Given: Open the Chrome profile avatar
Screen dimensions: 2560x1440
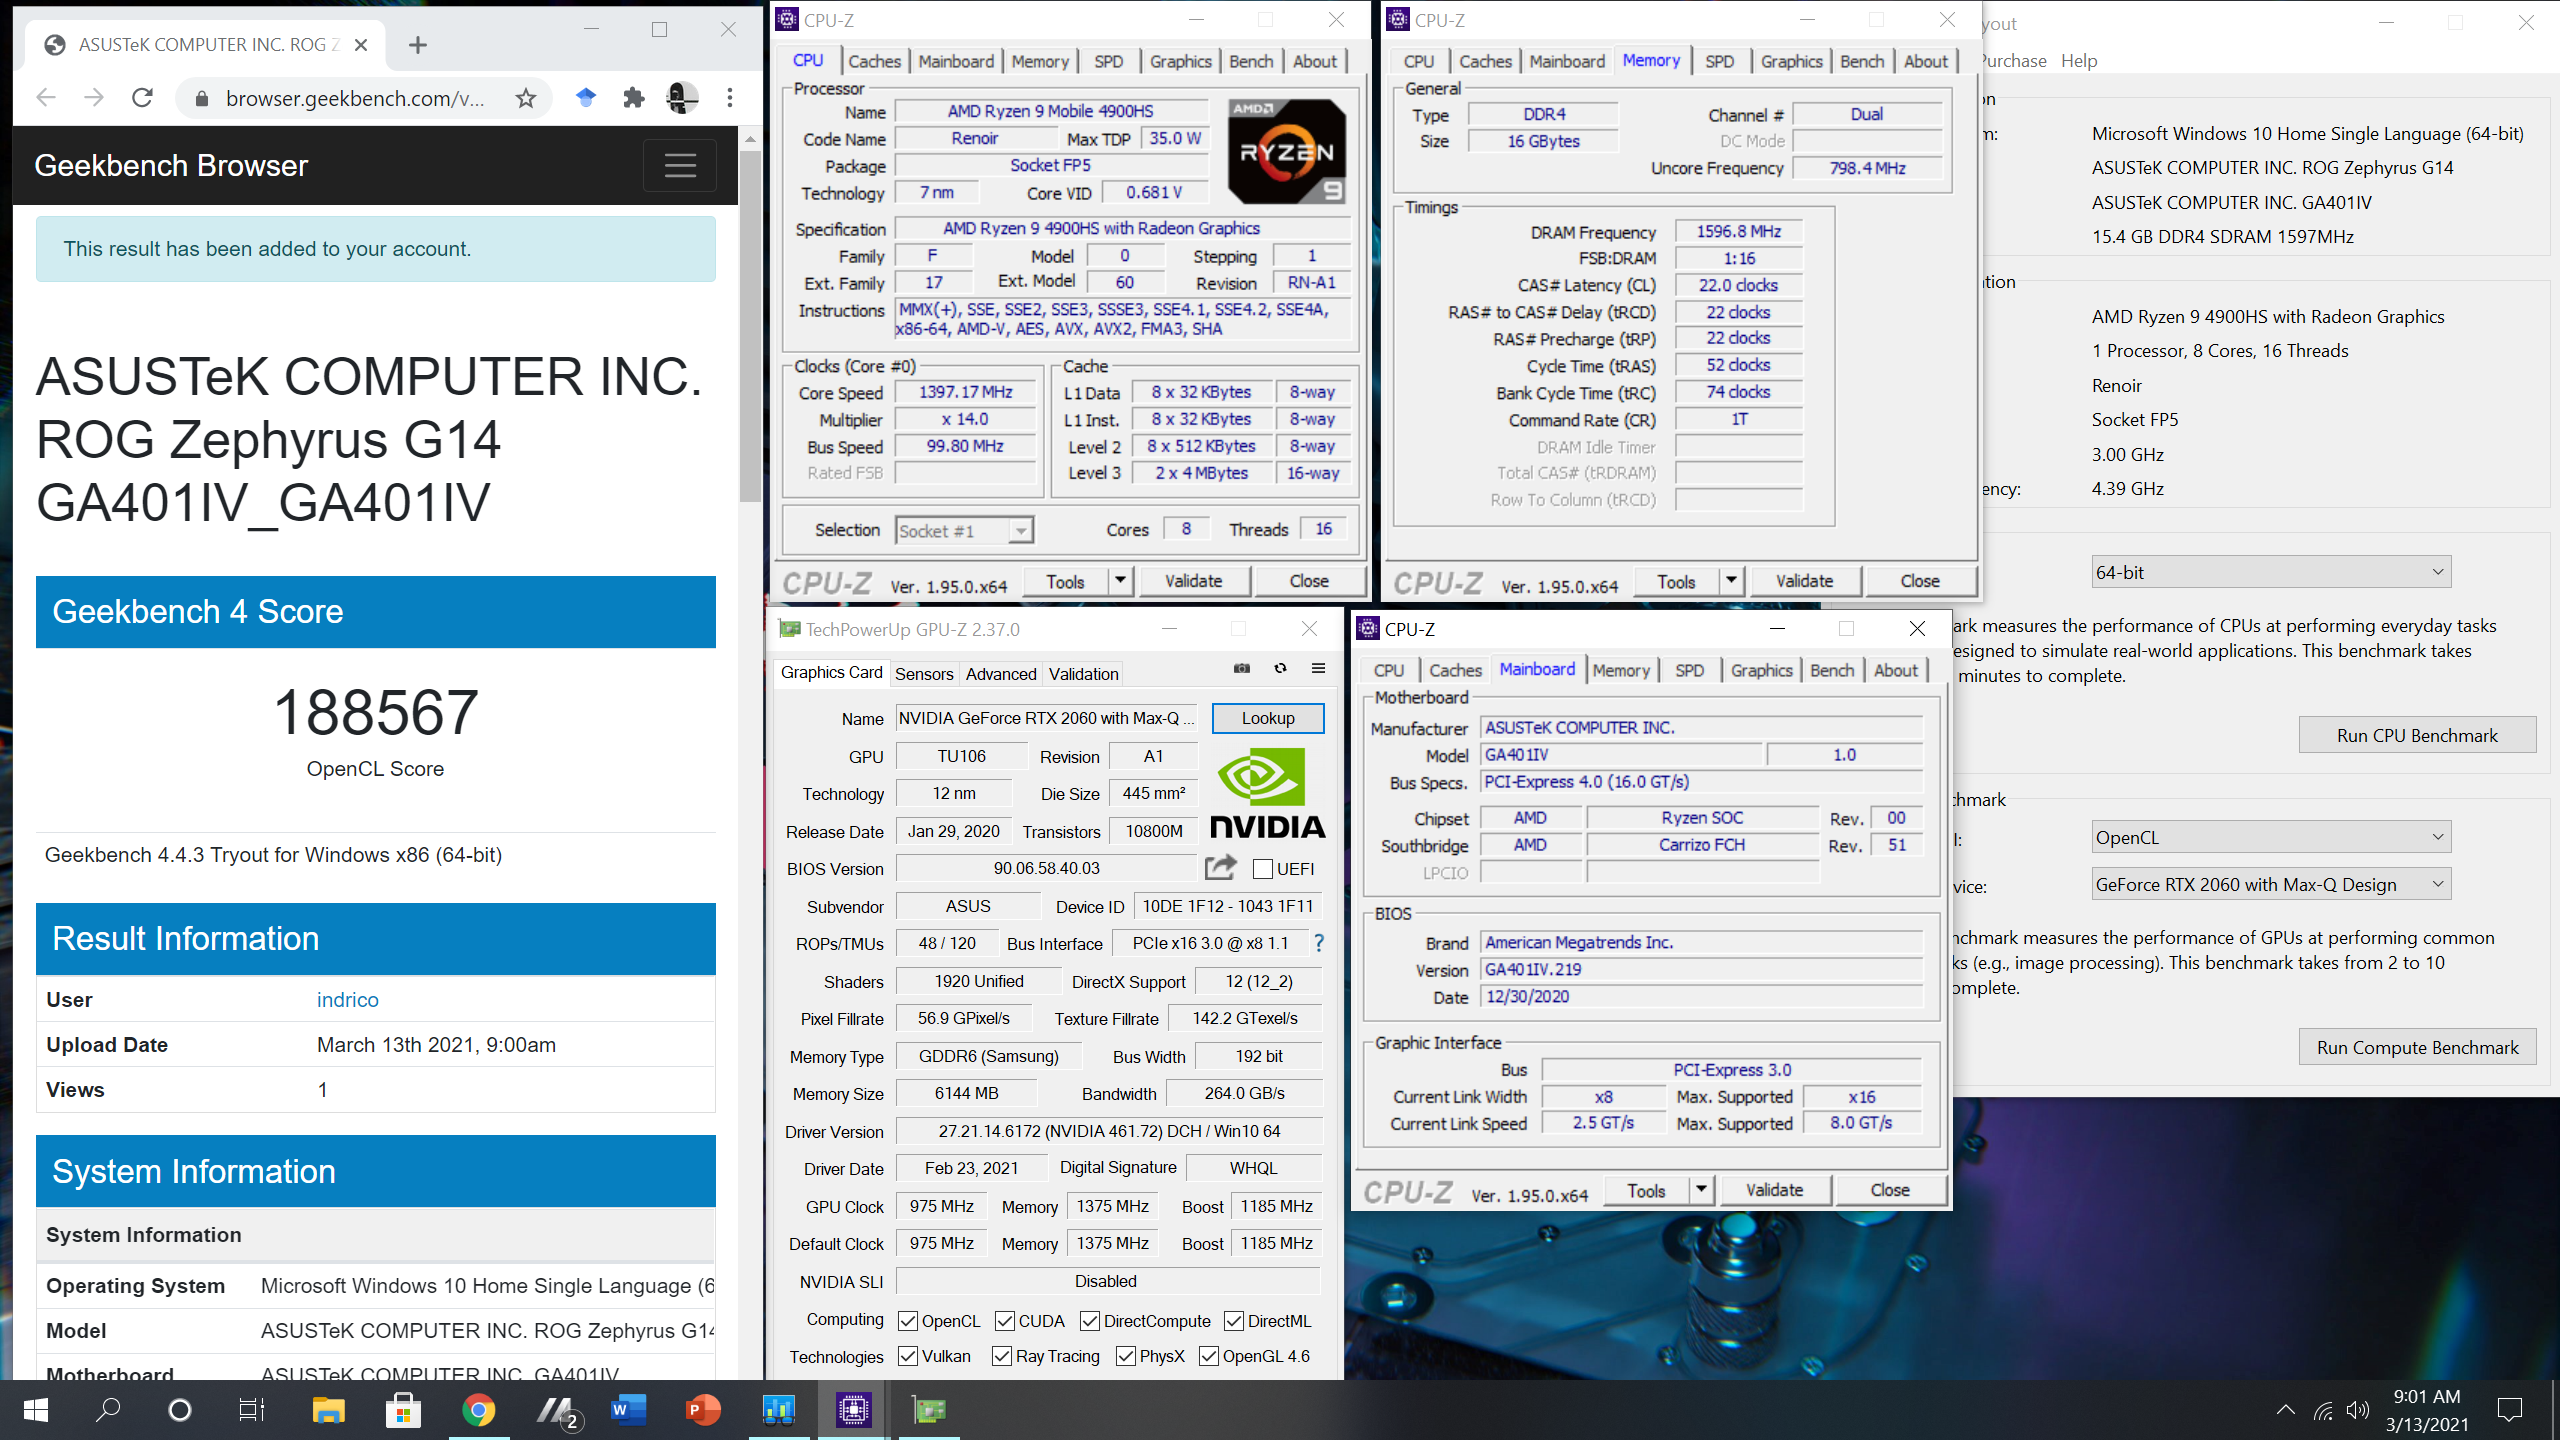Looking at the screenshot, I should click(682, 98).
